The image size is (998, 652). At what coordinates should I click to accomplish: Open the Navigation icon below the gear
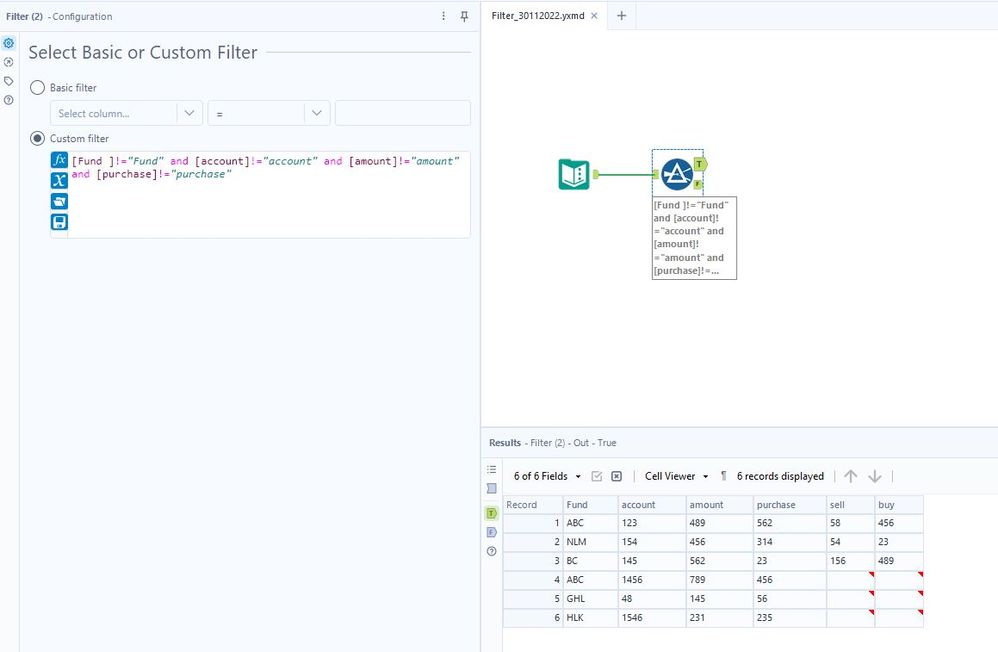tap(9, 62)
